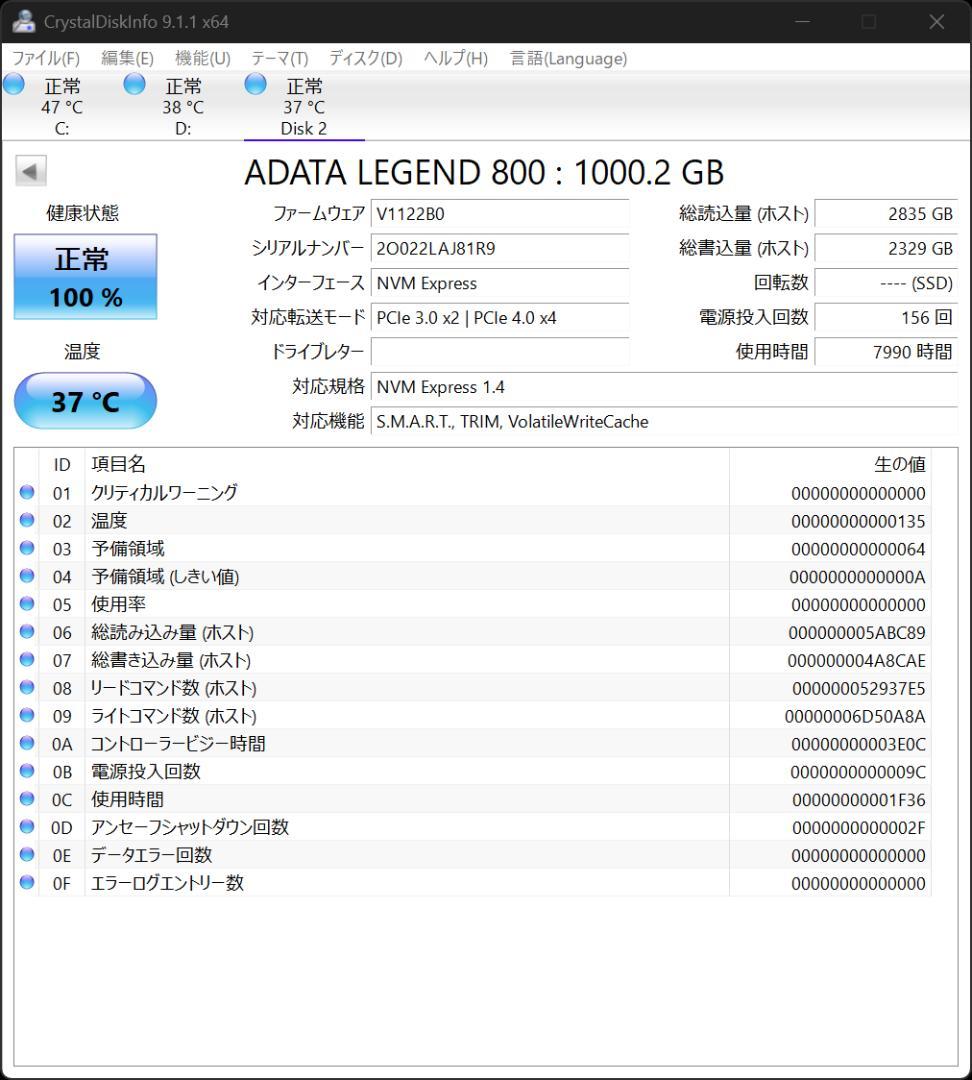Screen dimensions: 972x1080
Task: Click the 生の値 column header
Action: pyautogui.click(x=830, y=464)
